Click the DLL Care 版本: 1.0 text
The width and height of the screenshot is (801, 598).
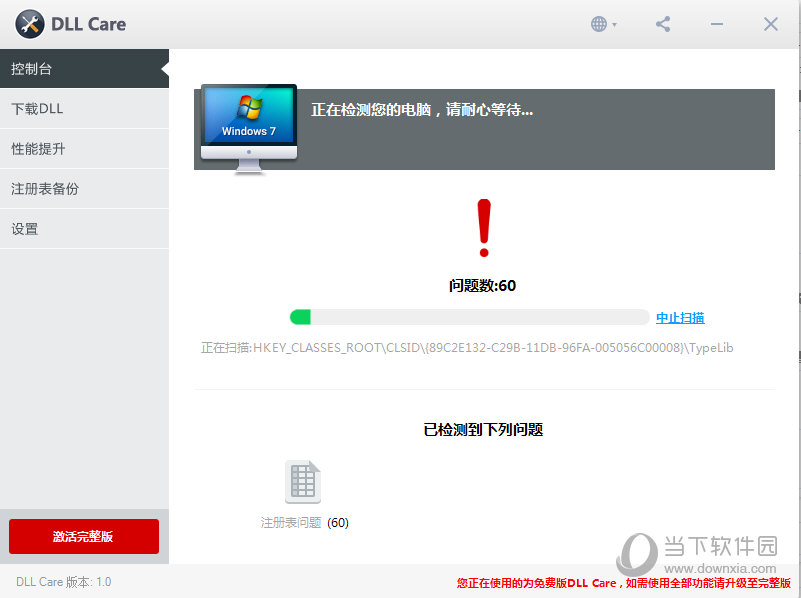(x=63, y=582)
